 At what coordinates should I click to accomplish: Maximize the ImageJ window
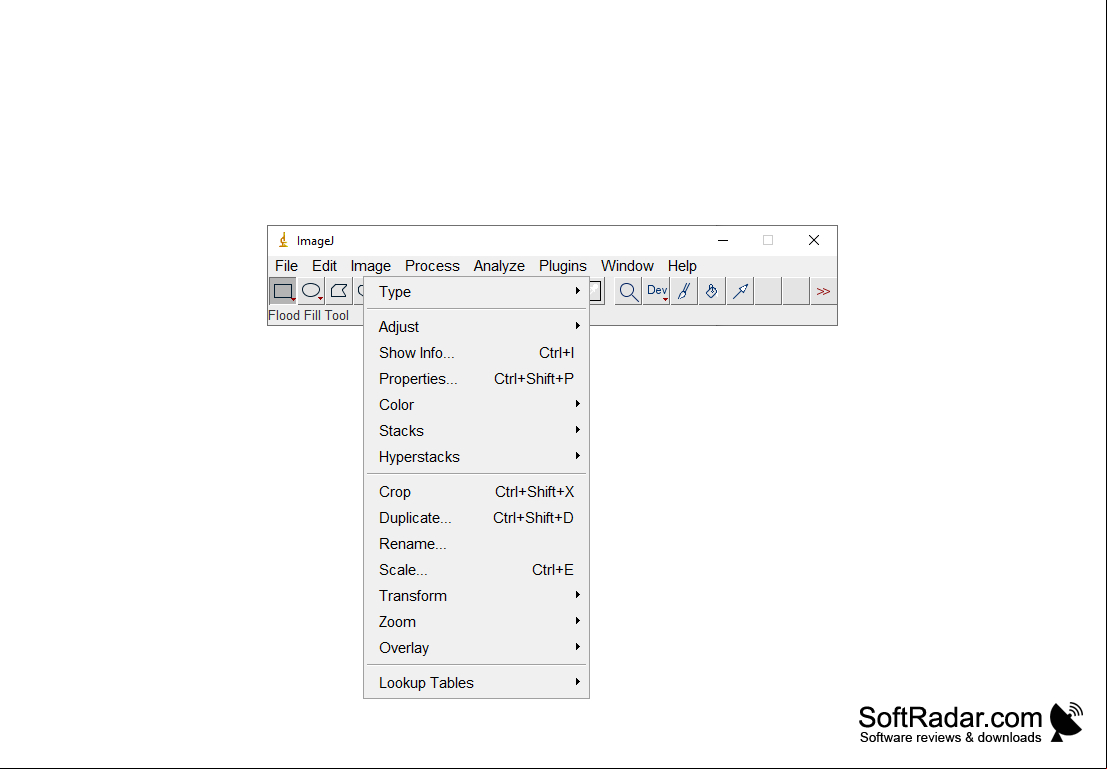768,240
